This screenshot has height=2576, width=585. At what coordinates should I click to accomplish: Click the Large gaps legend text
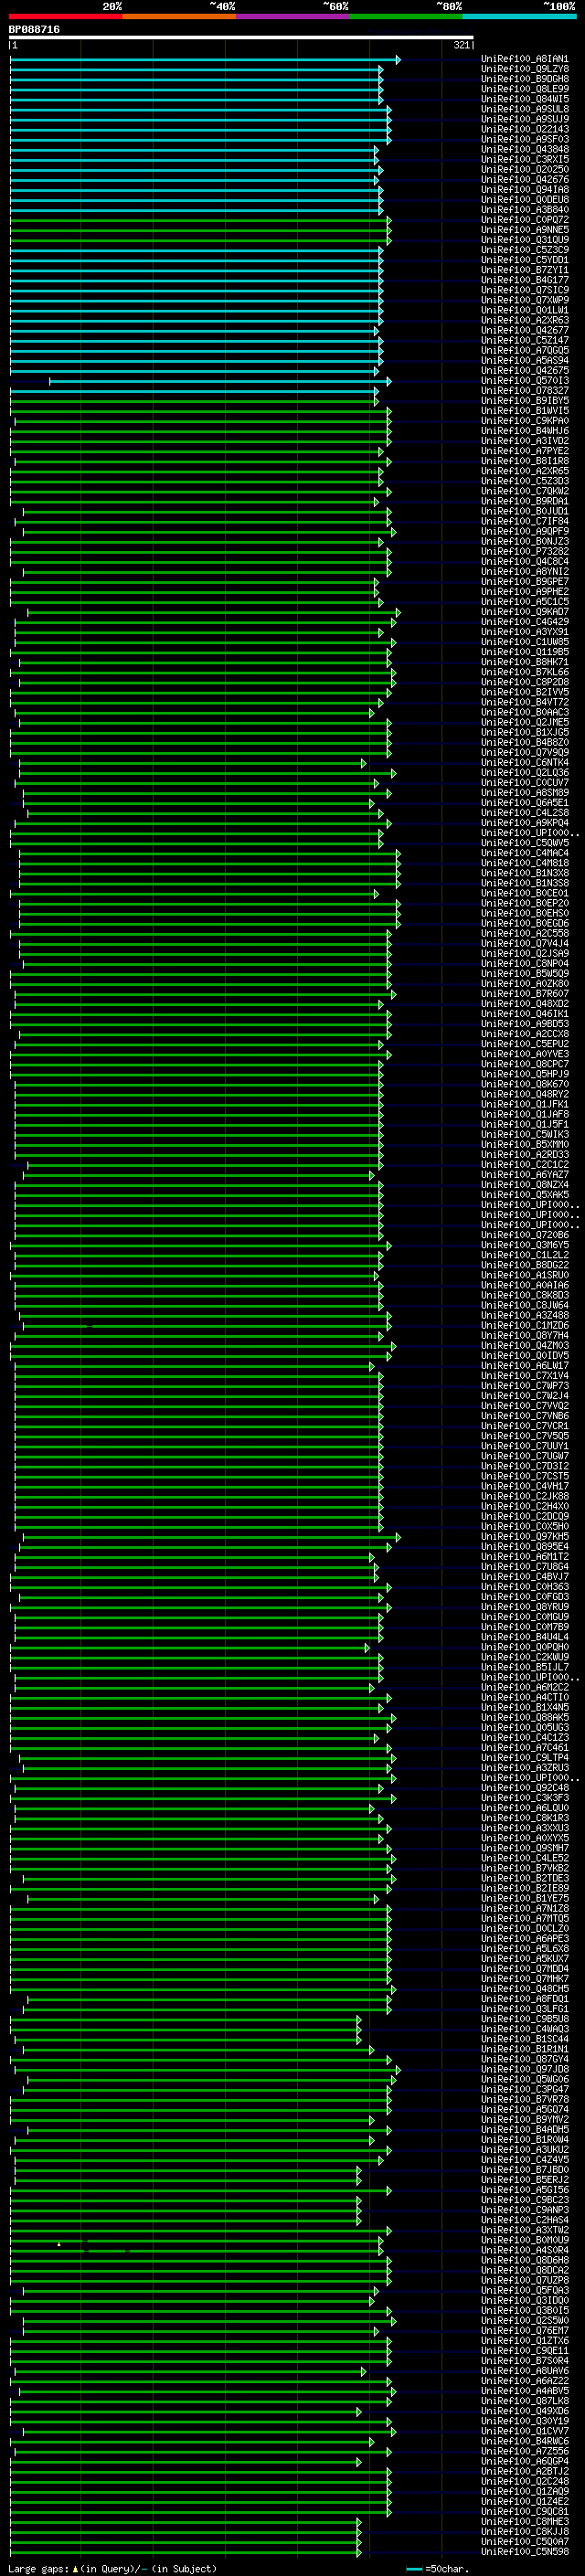pos(111,2569)
